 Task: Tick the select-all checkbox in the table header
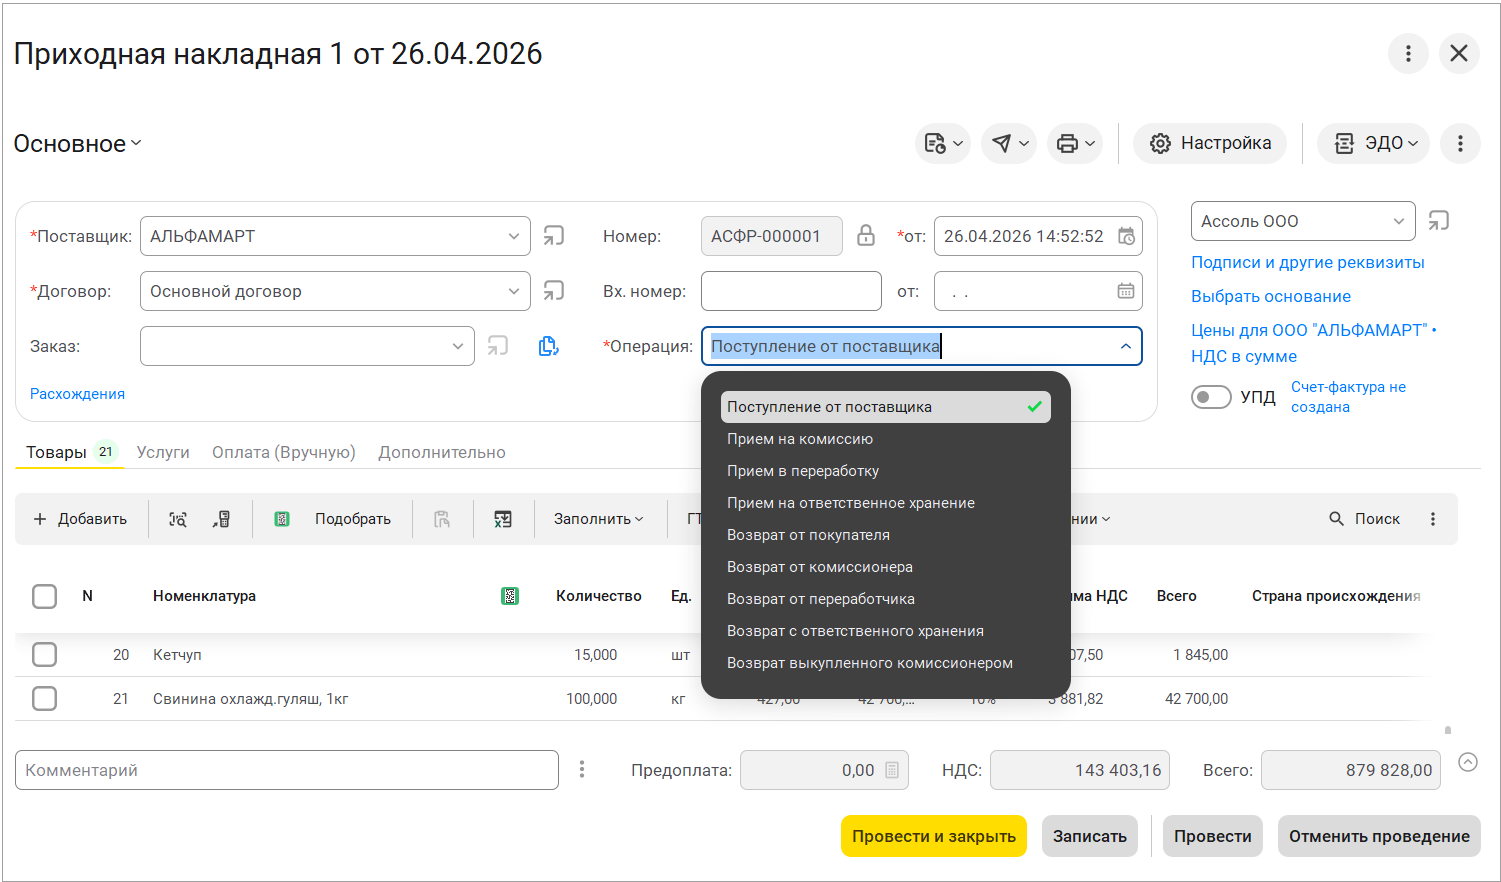(x=44, y=596)
